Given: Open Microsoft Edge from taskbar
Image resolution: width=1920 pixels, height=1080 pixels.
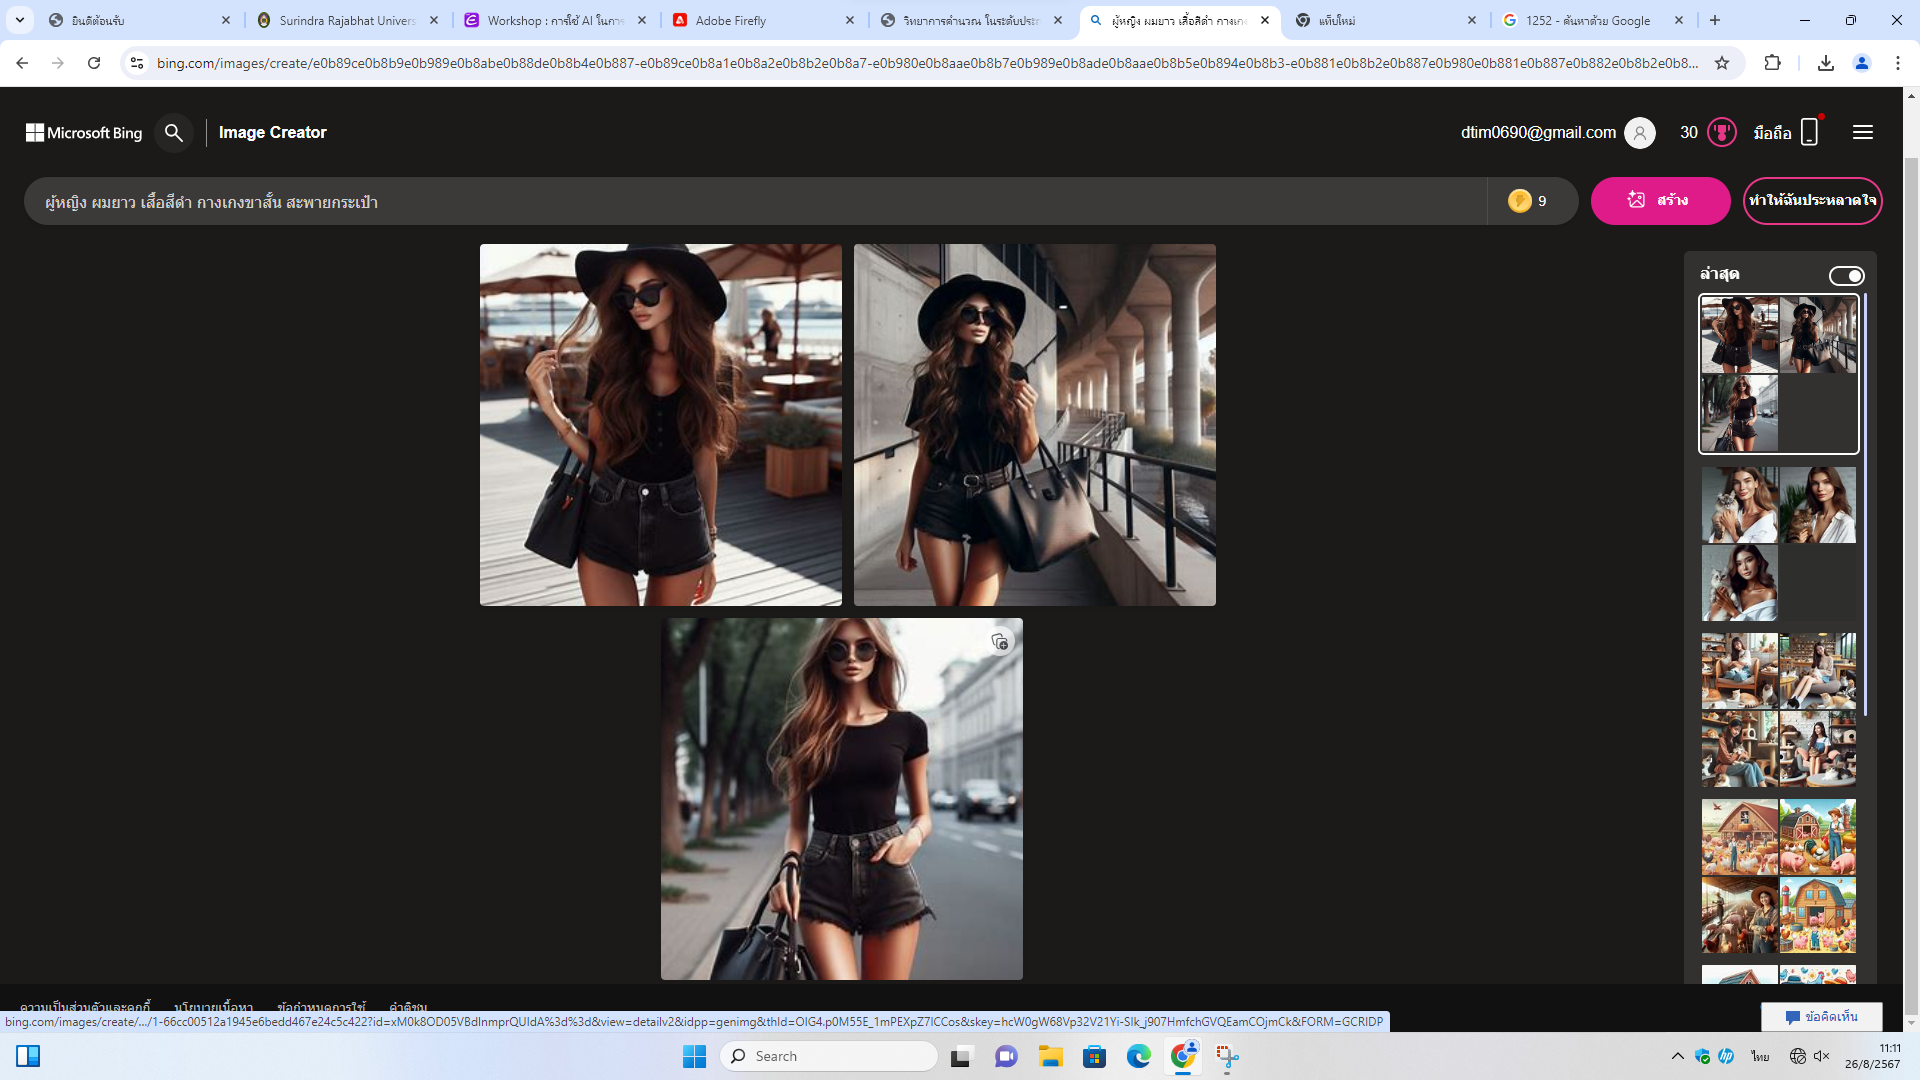Looking at the screenshot, I should pyautogui.click(x=1138, y=1056).
